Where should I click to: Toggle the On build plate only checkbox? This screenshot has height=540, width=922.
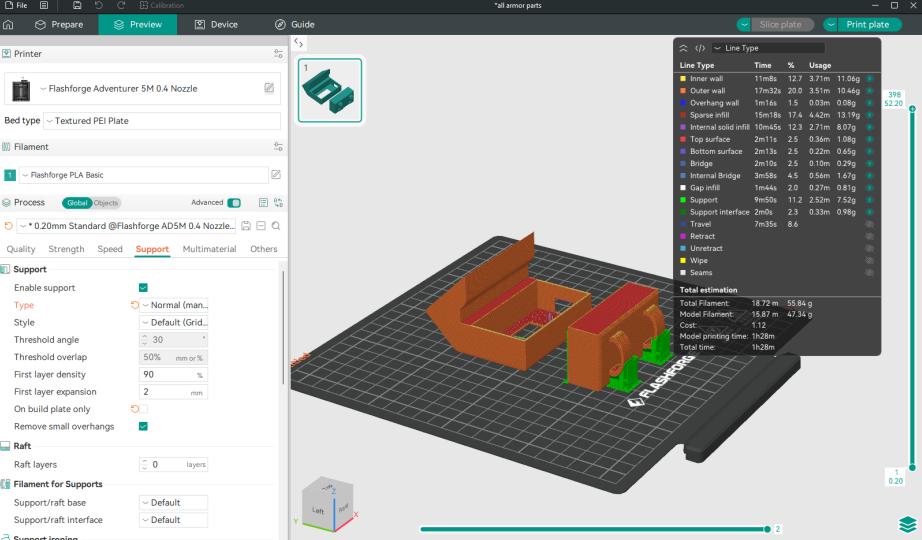coord(143,409)
